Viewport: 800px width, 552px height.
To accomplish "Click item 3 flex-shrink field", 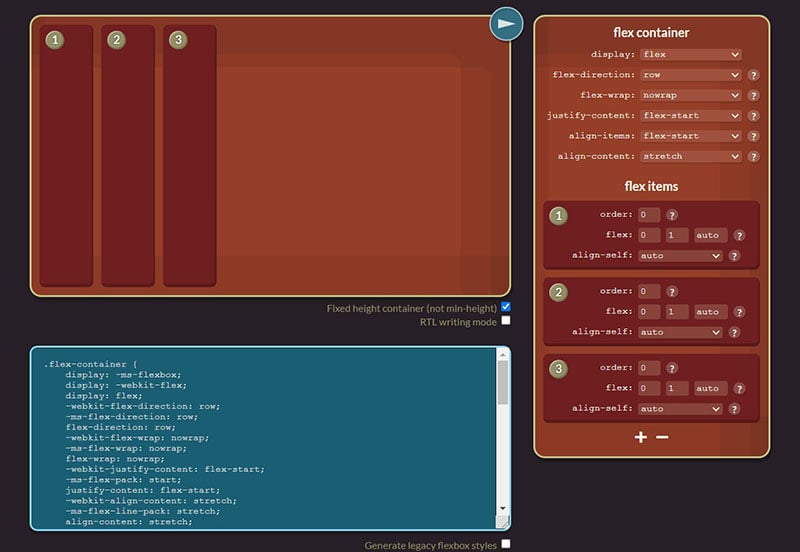I will (x=677, y=388).
